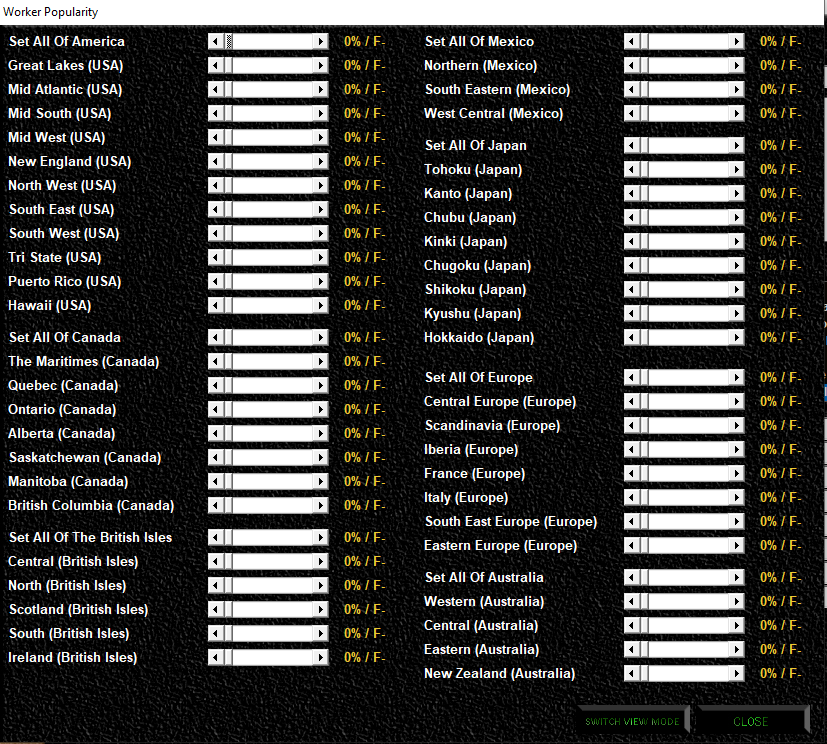Click left arrow on Quebec (Canada) slider
Image resolution: width=827 pixels, height=744 pixels.
[x=215, y=386]
